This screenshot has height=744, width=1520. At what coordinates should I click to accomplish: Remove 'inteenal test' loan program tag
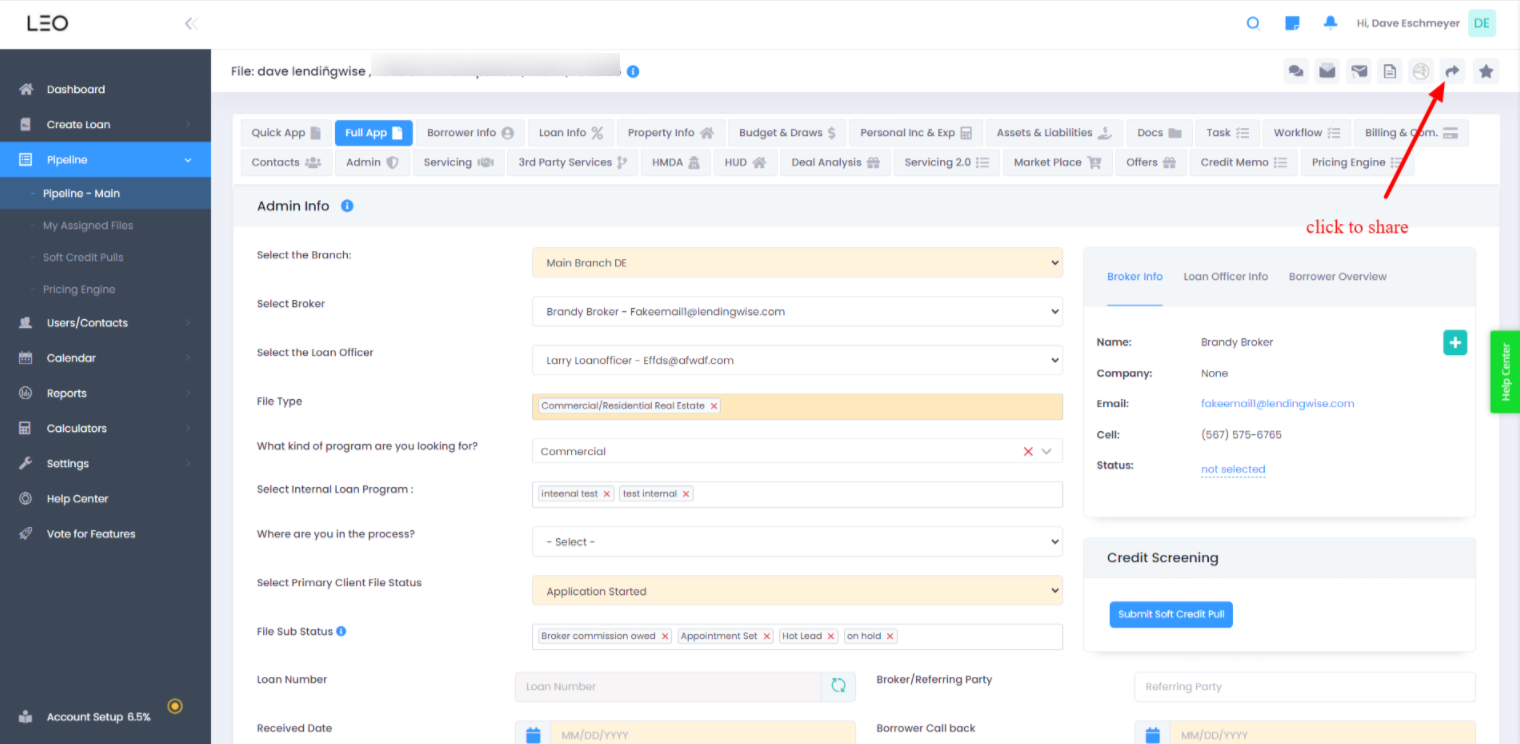(x=607, y=494)
